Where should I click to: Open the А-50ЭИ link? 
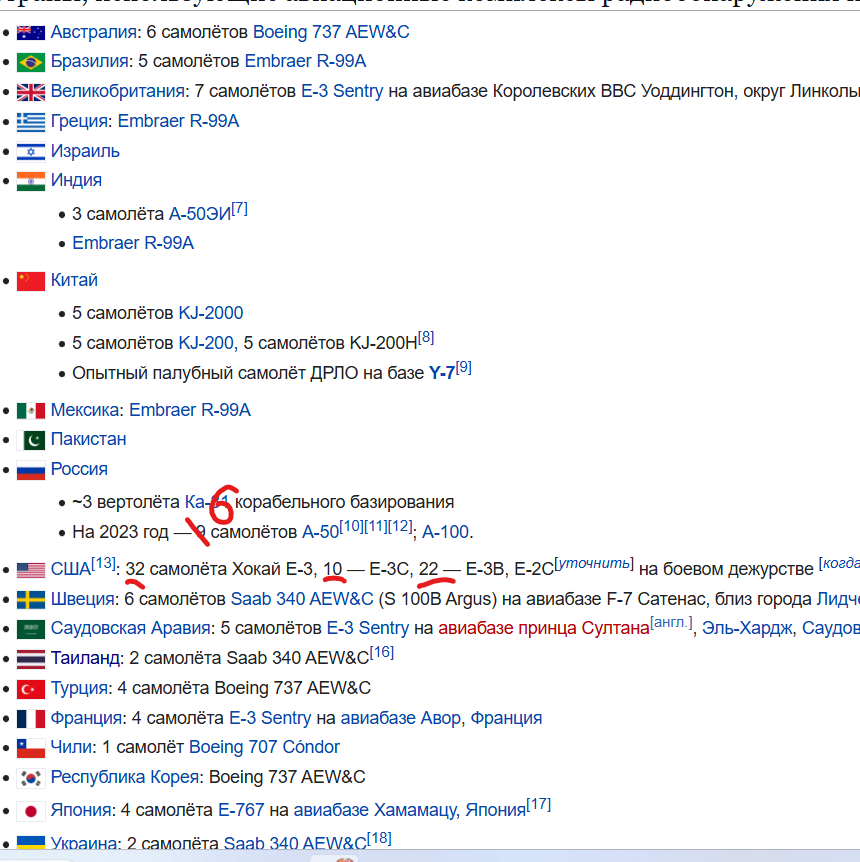[x=200, y=214]
